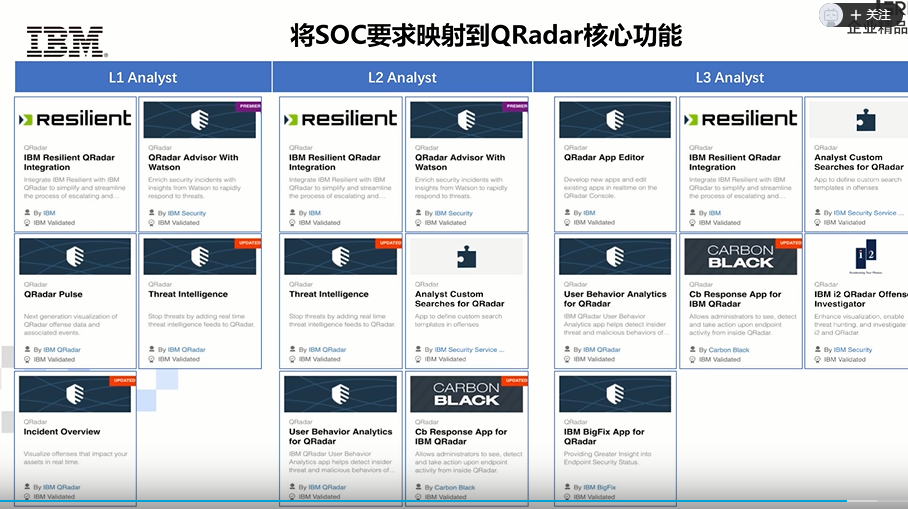Open the QRadar Pulse shield thumbnail
Viewport: 908px width, 509px height.
pos(75,257)
